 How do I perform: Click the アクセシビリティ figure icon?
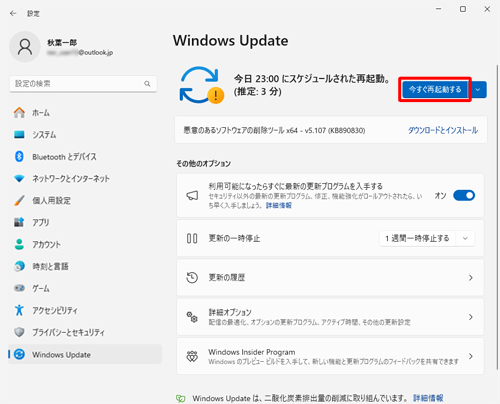tap(19, 310)
